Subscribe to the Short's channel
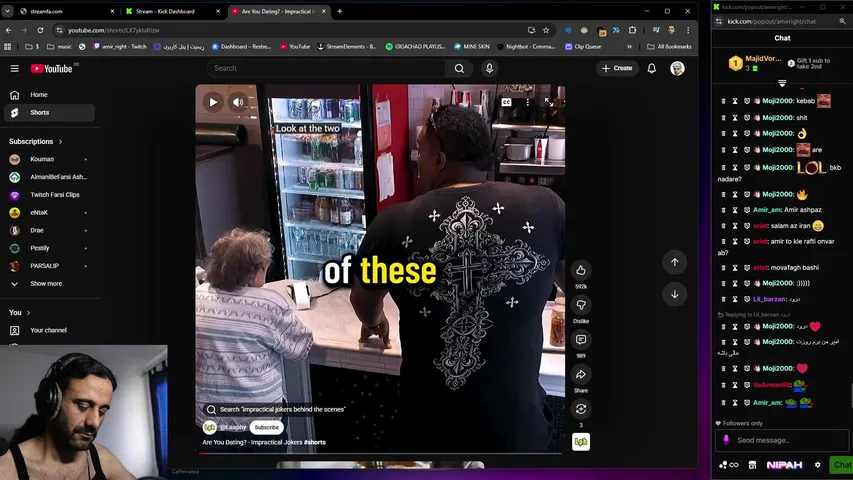 267,428
